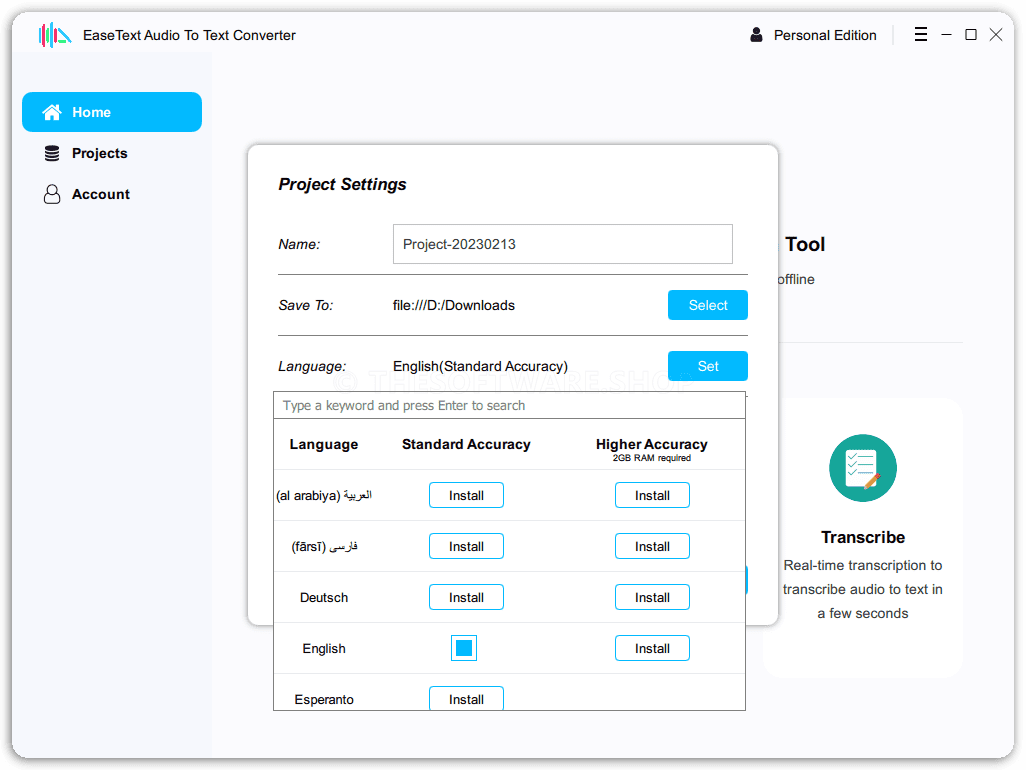The image size is (1026, 770).
Task: Toggle the English Standard Accuracy blue checkbox
Action: [x=464, y=648]
